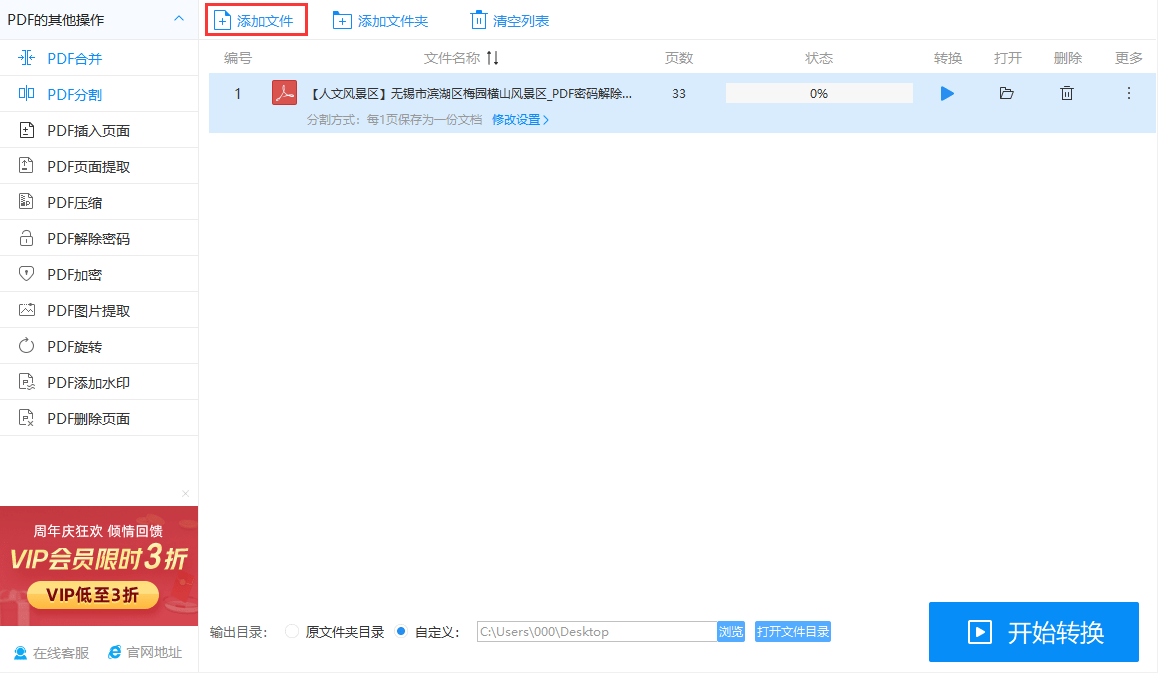Click the 开始转换 start conversion button

pos(1034,632)
